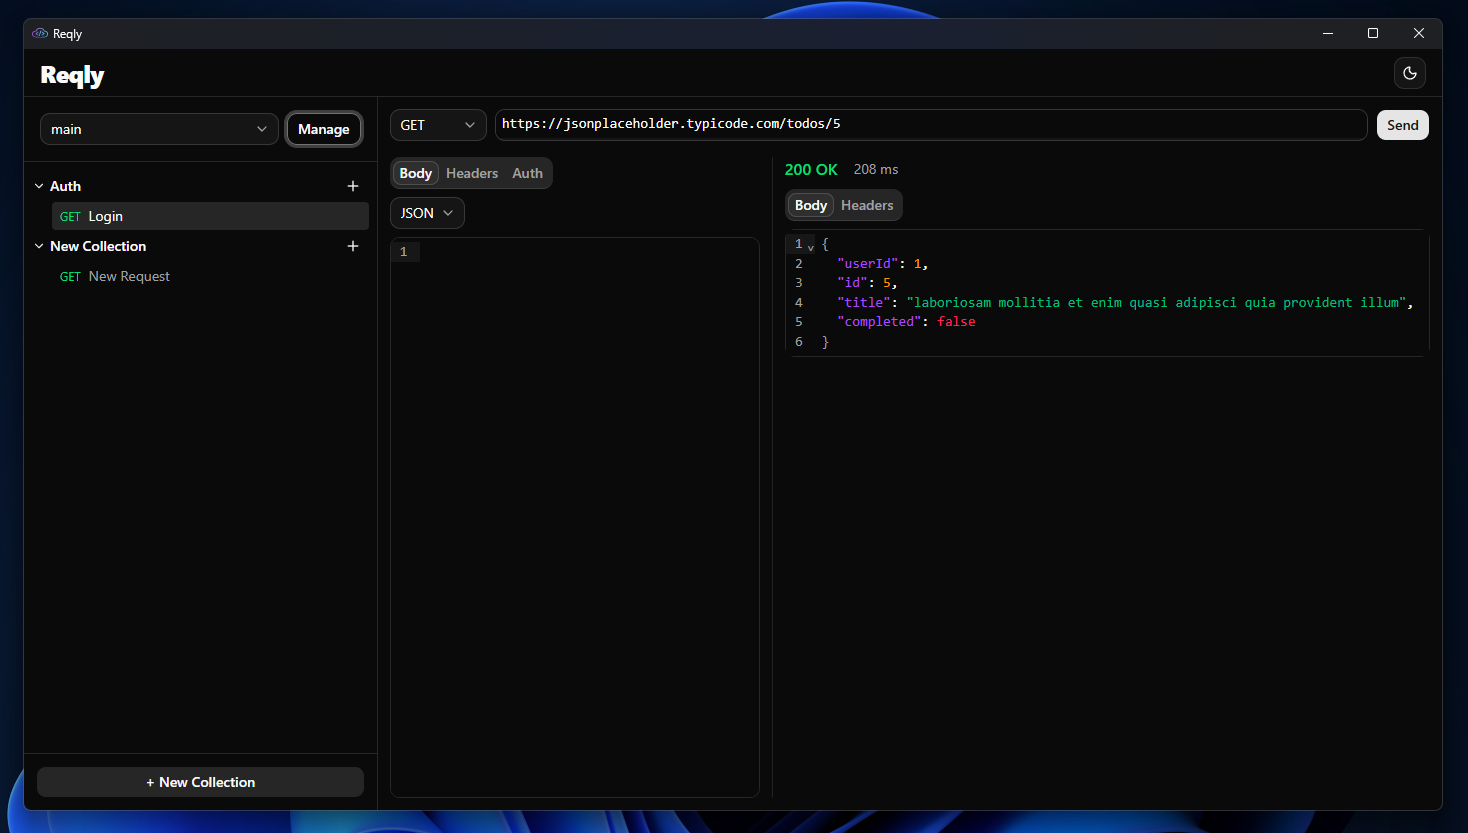
Task: Click the Auth collection name
Action: [66, 186]
